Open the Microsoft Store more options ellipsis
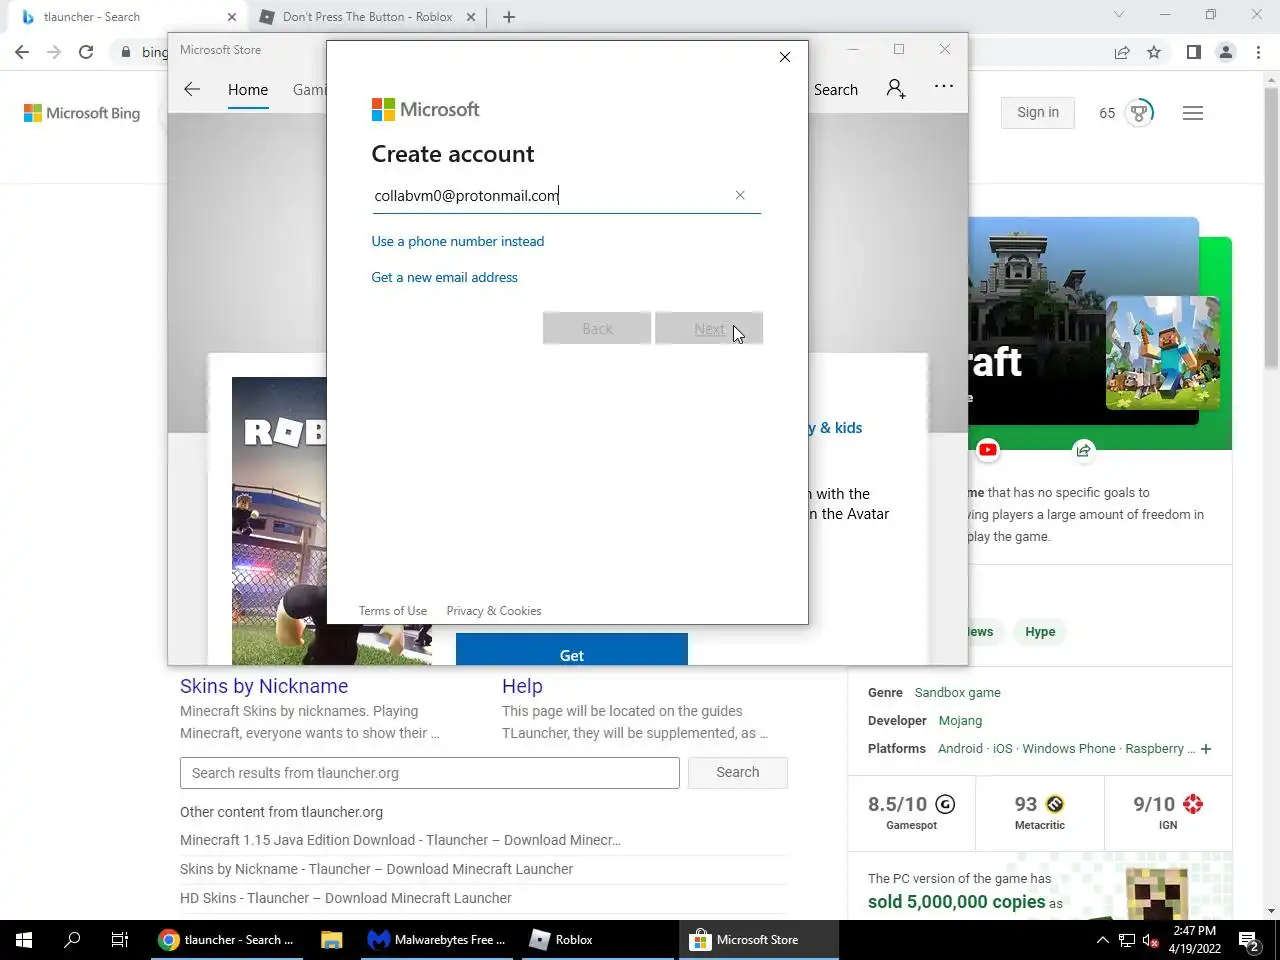The width and height of the screenshot is (1280, 960). (944, 87)
